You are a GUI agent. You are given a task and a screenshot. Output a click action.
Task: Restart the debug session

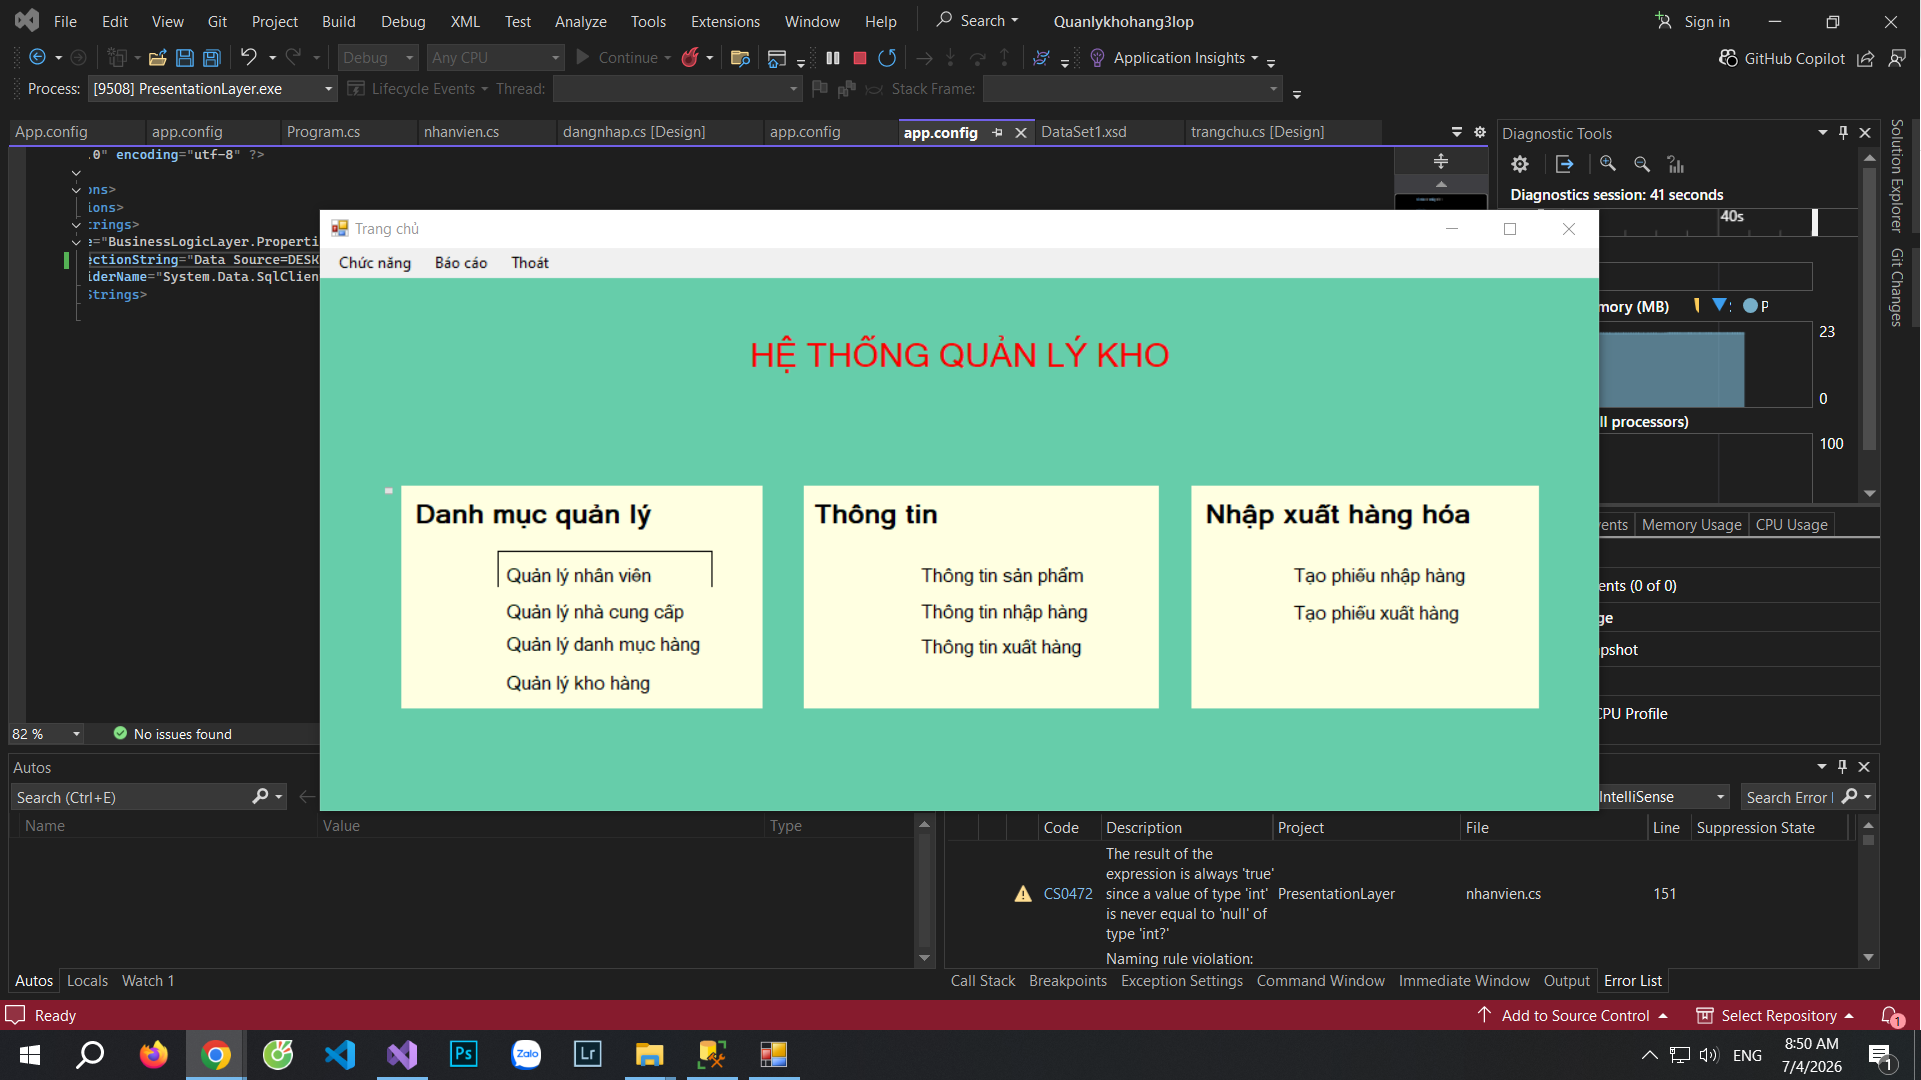pyautogui.click(x=887, y=58)
